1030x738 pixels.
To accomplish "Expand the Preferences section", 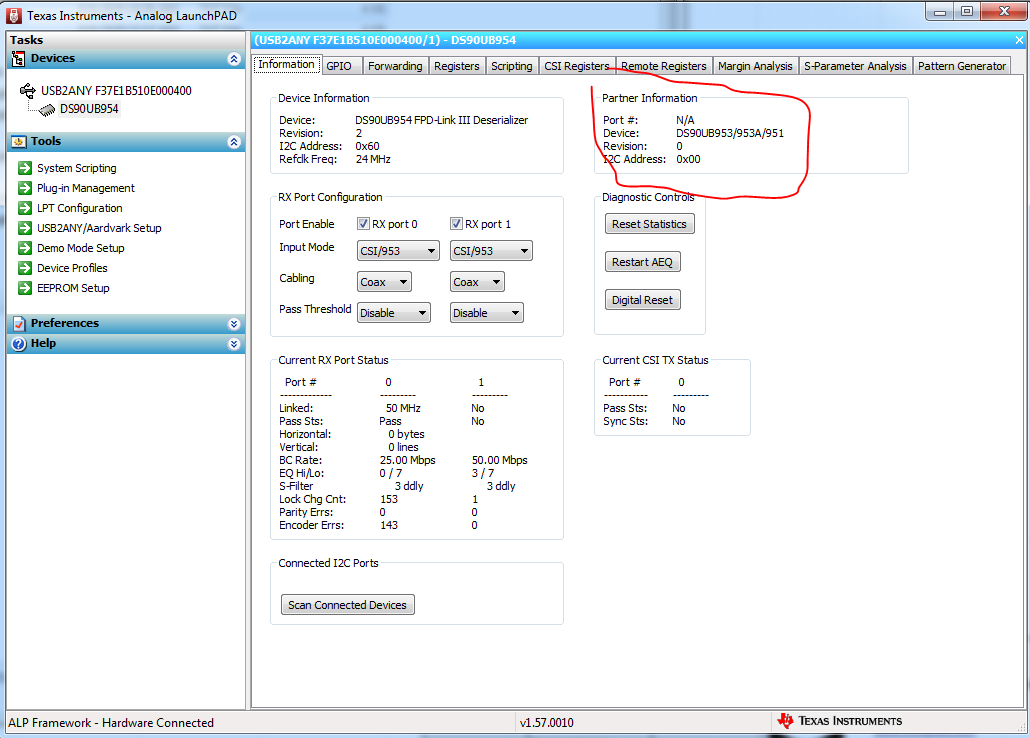I will (234, 324).
